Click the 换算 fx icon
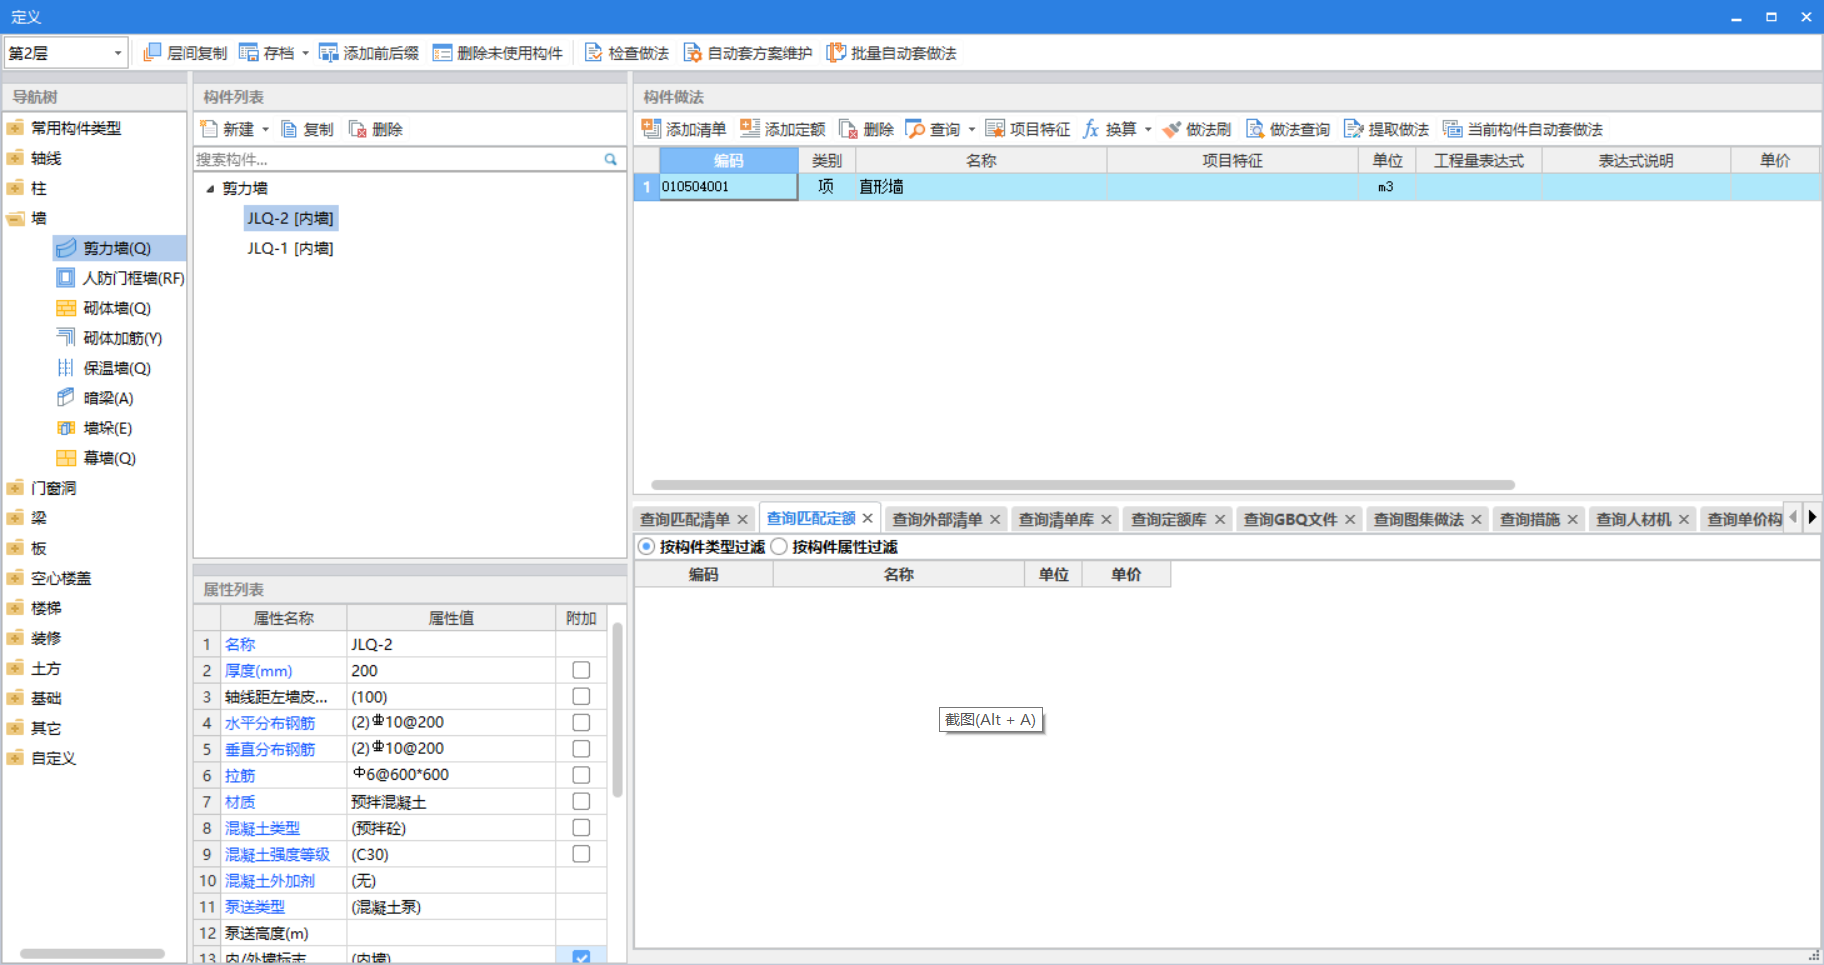 click(1091, 129)
